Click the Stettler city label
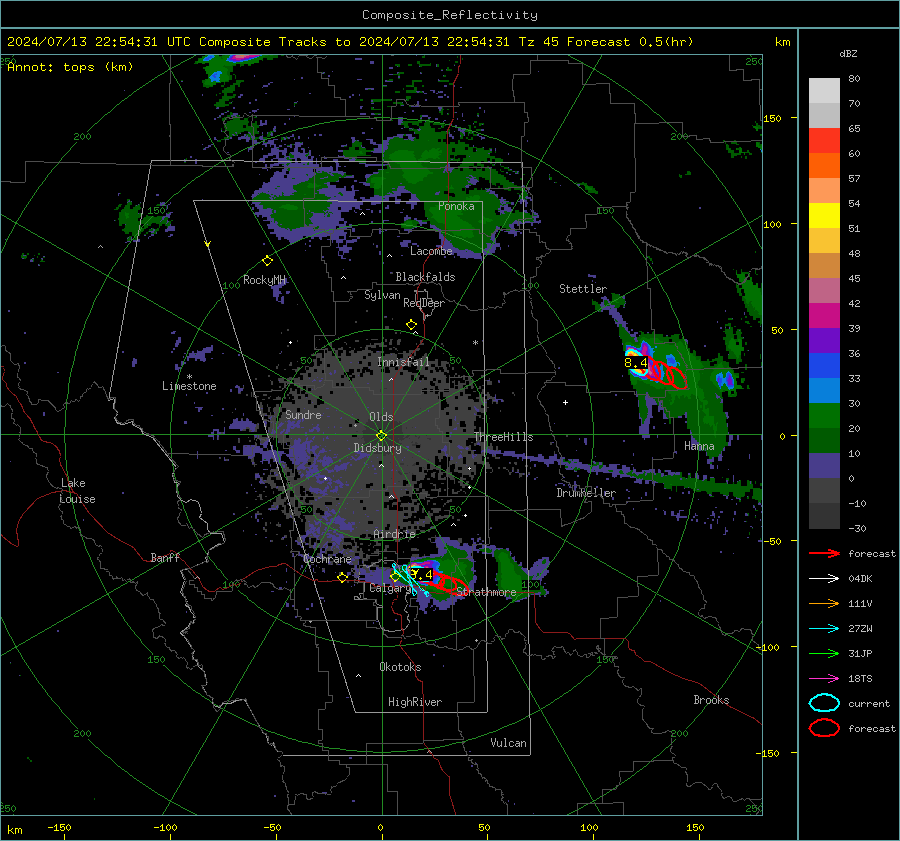Image resolution: width=900 pixels, height=841 pixels. 583,289
